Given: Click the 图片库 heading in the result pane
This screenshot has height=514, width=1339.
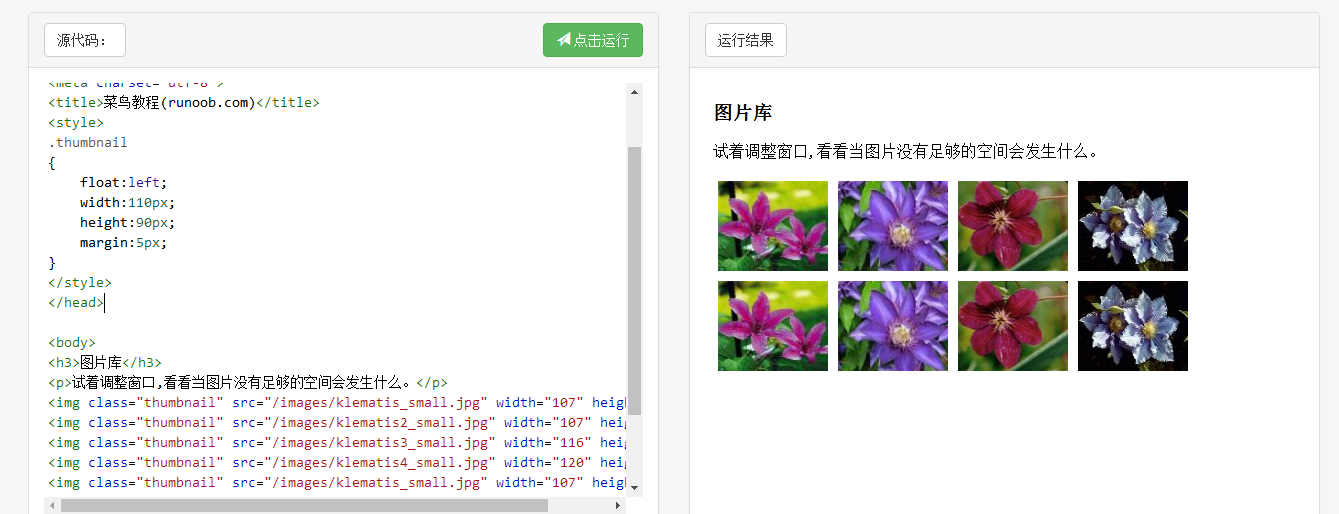Looking at the screenshot, I should click(743, 112).
